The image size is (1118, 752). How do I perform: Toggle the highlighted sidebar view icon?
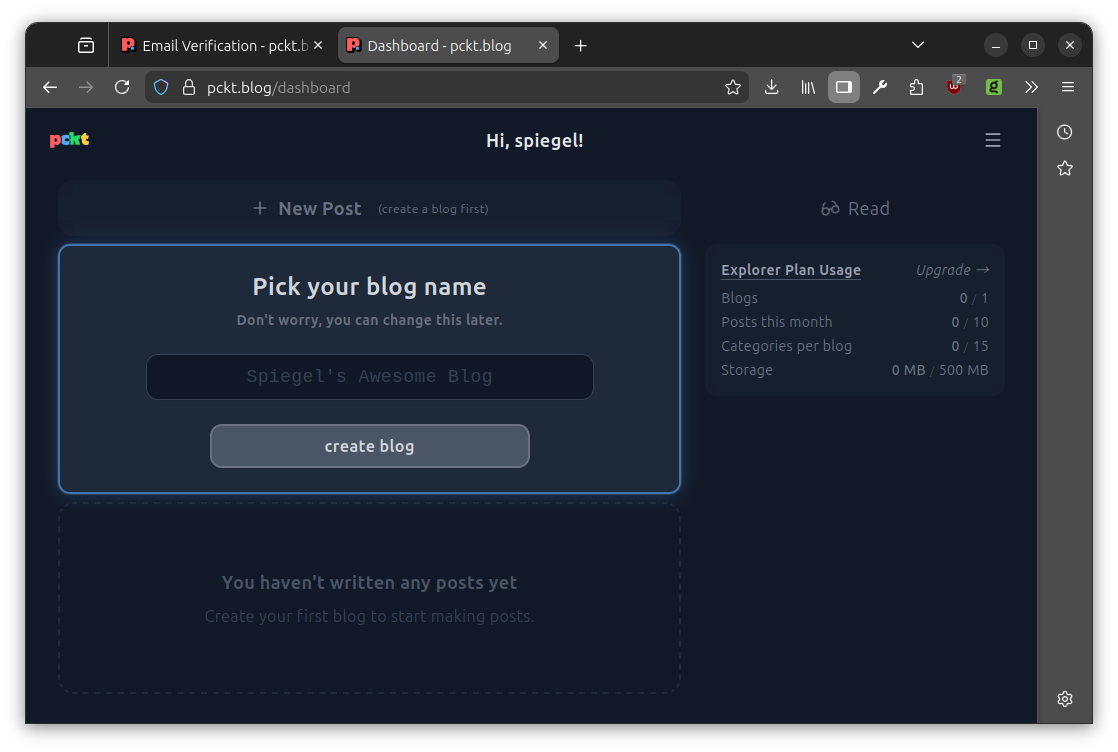(x=843, y=87)
